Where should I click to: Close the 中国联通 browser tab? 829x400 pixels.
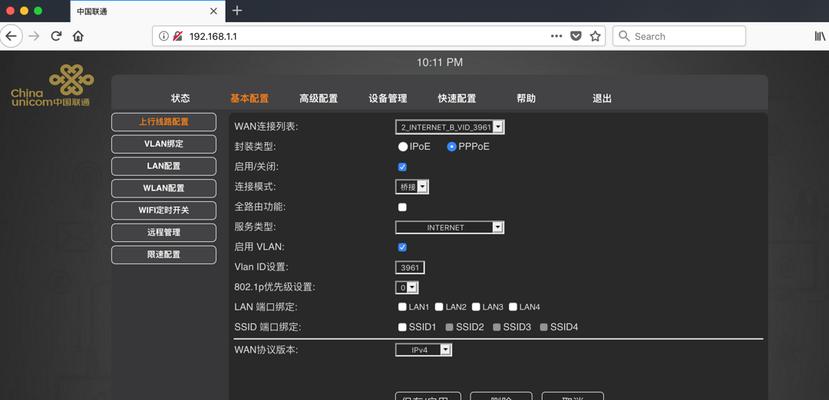[x=214, y=11]
